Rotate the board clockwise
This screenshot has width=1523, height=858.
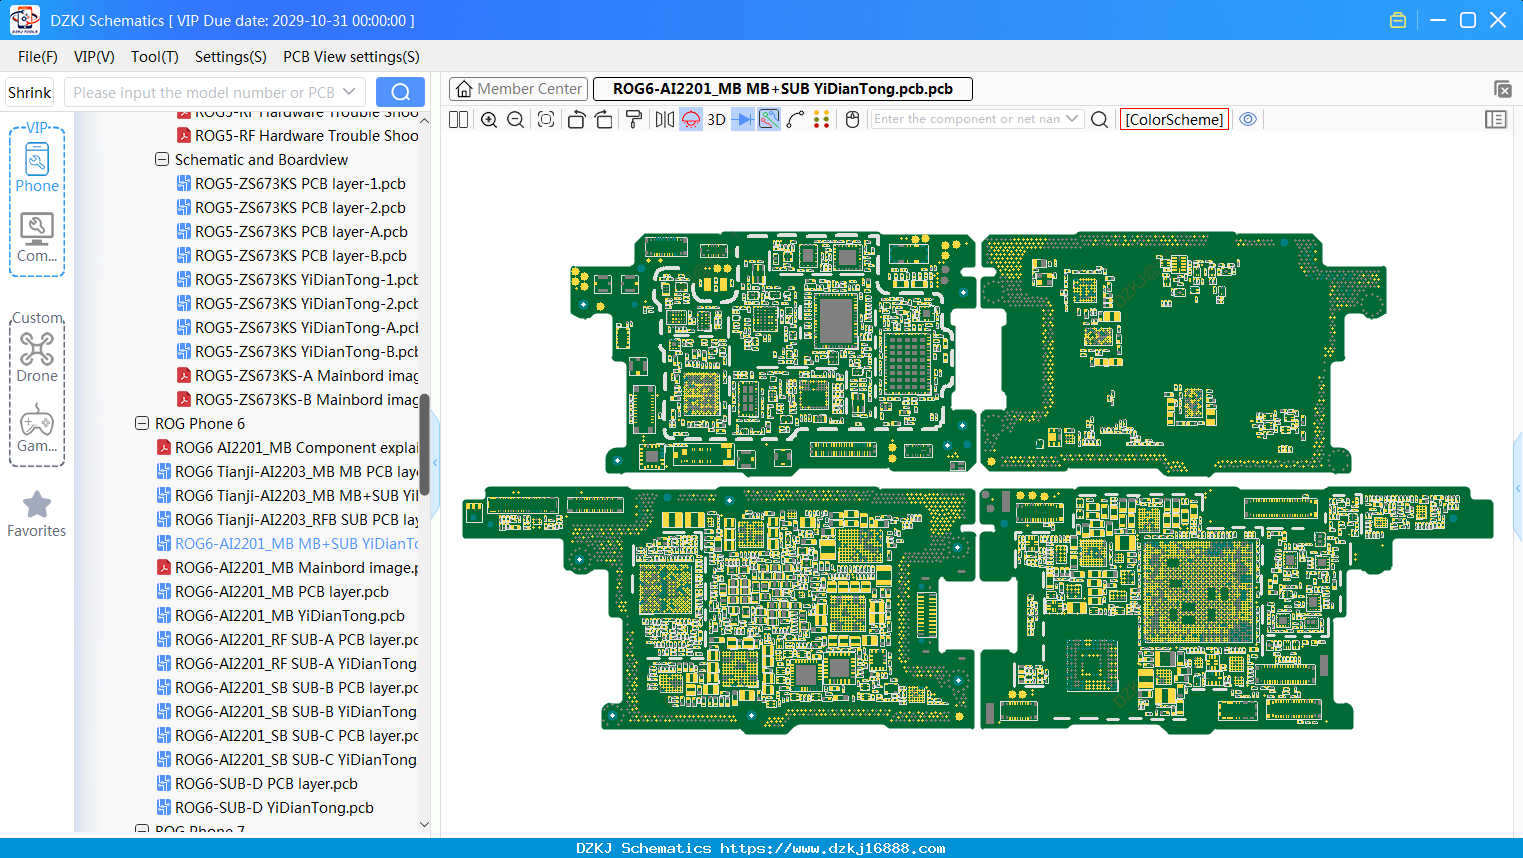[604, 119]
